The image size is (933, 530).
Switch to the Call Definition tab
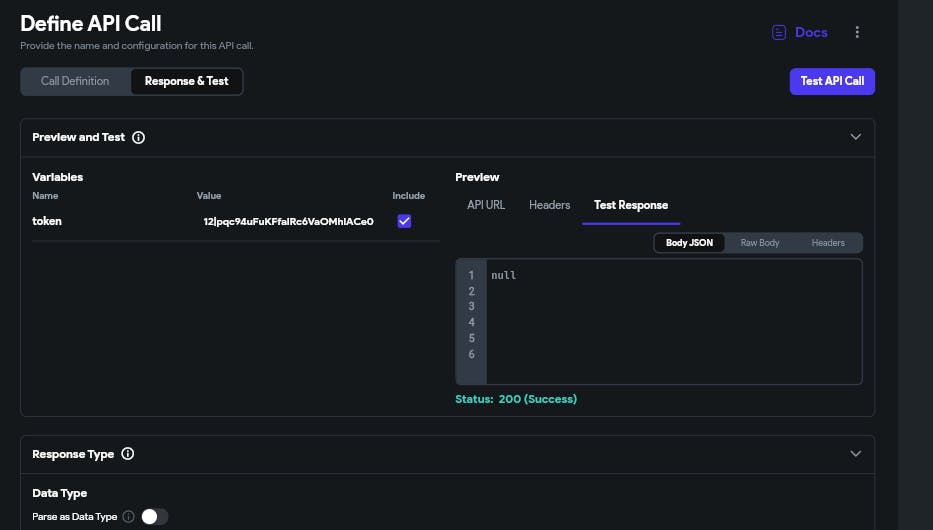click(75, 81)
